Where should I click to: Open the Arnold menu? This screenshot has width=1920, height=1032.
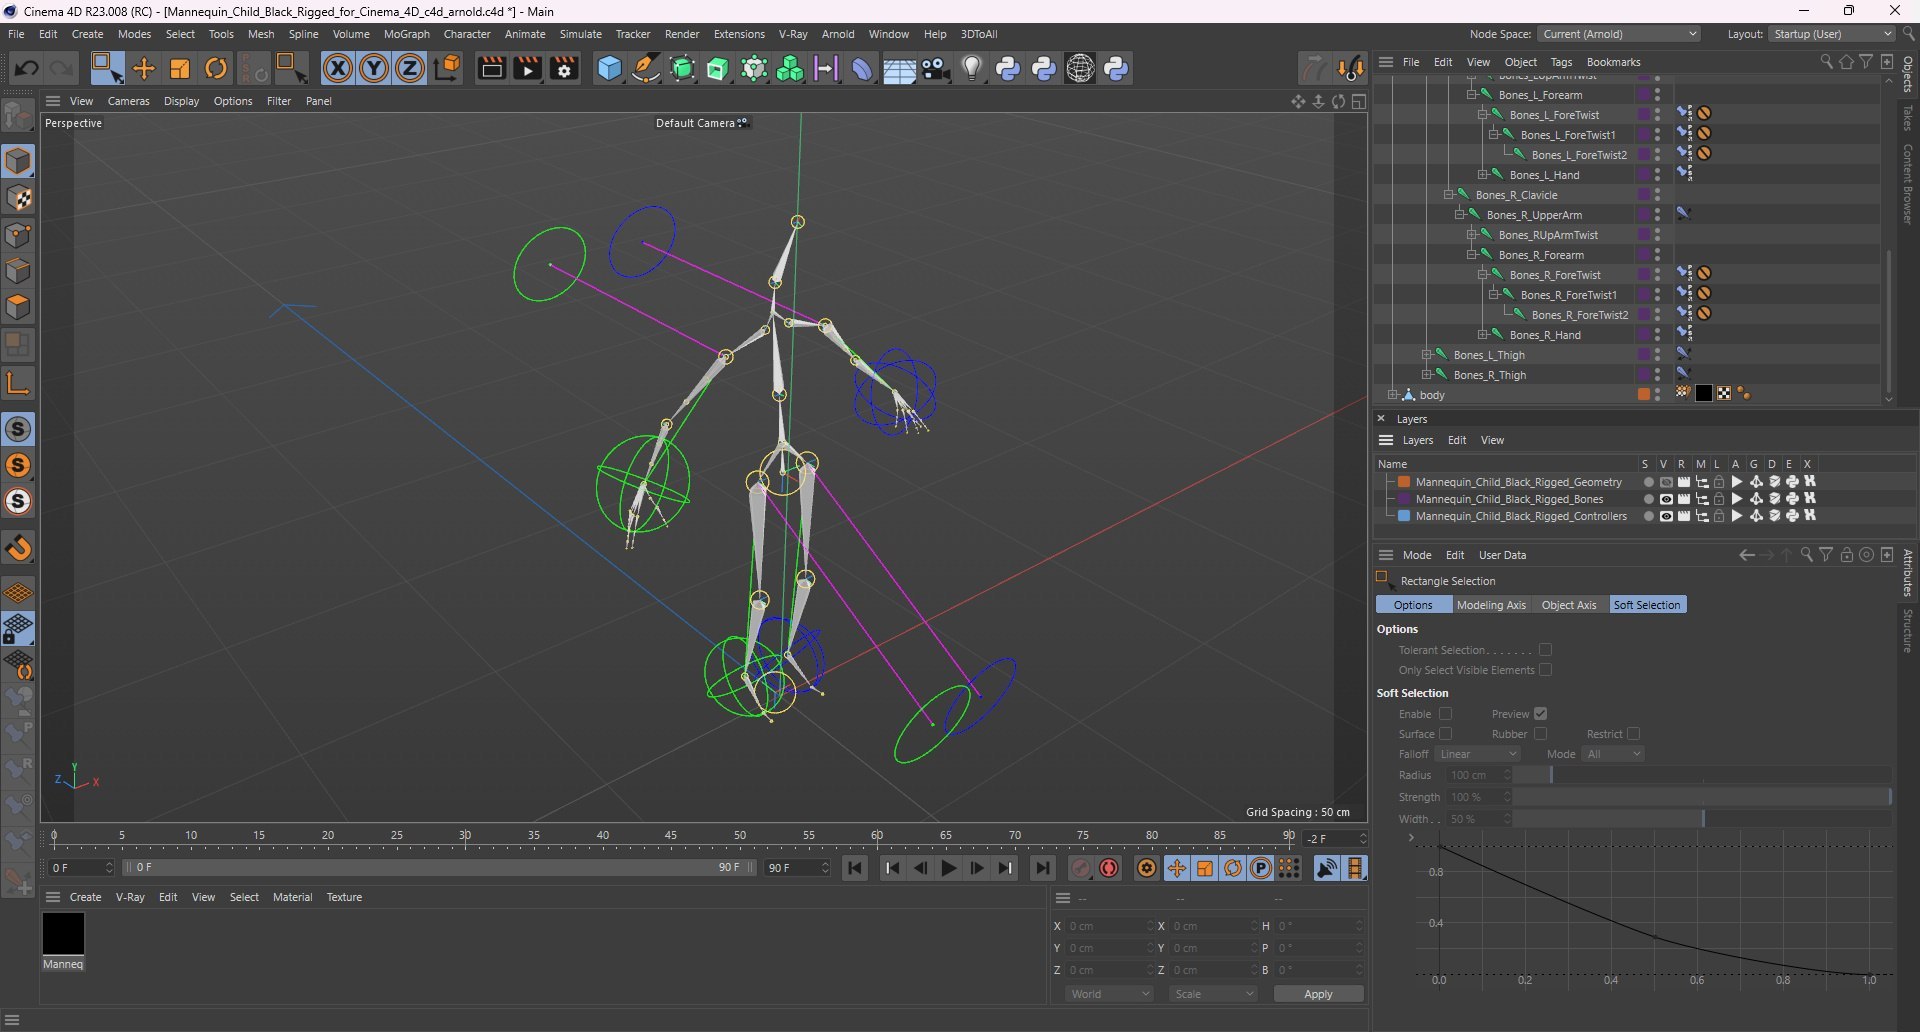tap(838, 34)
